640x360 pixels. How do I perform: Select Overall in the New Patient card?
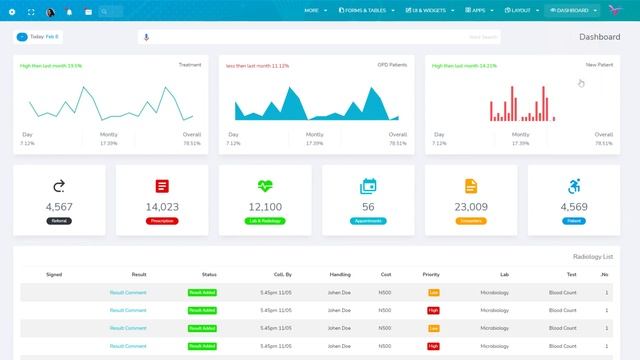(604, 135)
